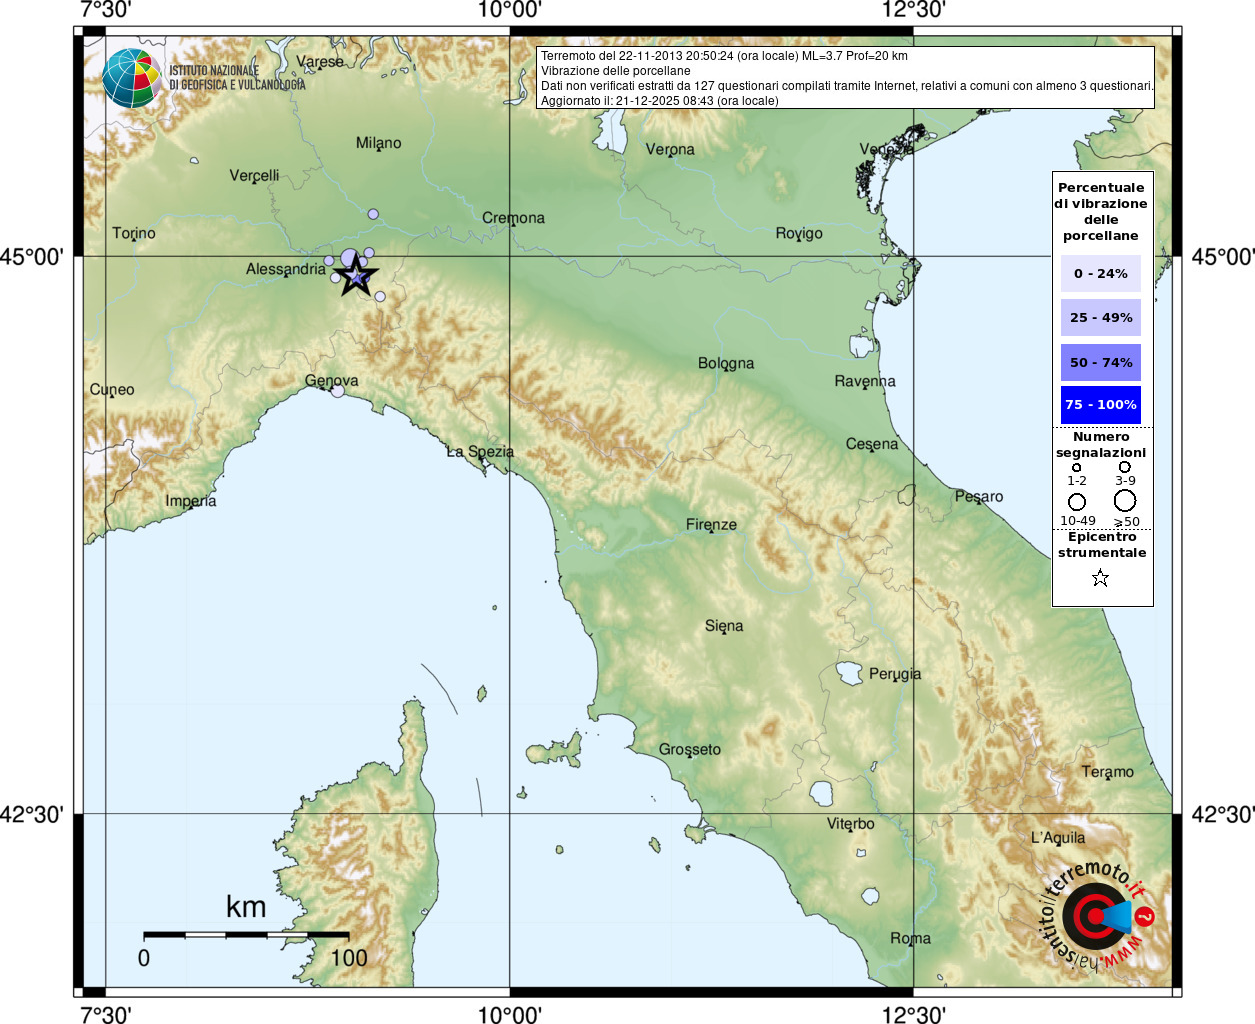Click the Bologna city label
This screenshot has height=1024, width=1255.
pos(726,363)
